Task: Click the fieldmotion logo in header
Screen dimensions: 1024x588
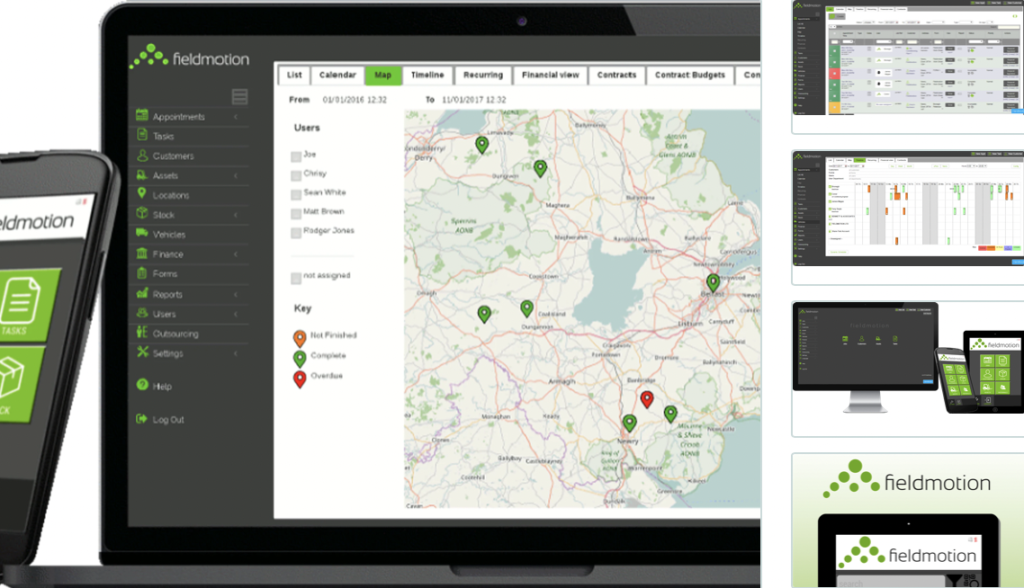Action: pyautogui.click(x=189, y=57)
